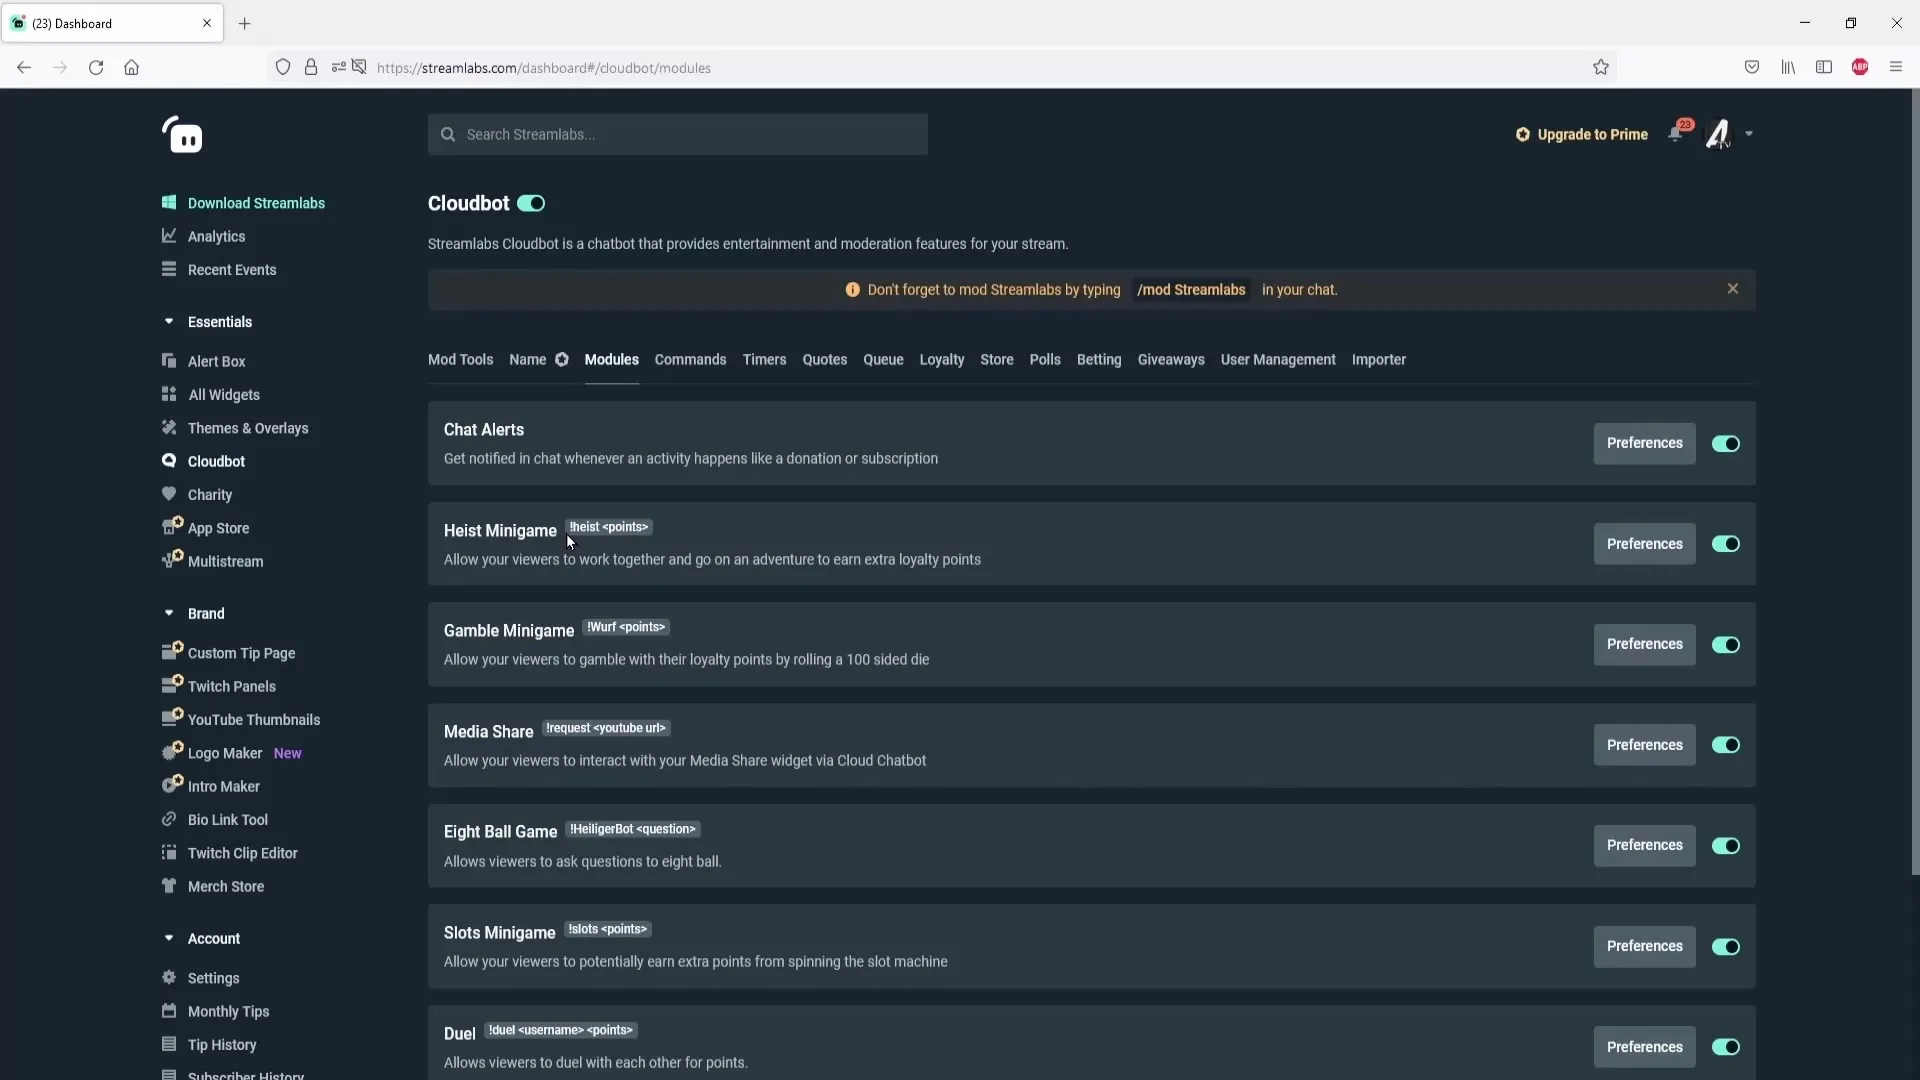
Task: Toggle the Chat Alerts module on/off
Action: pos(1727,443)
